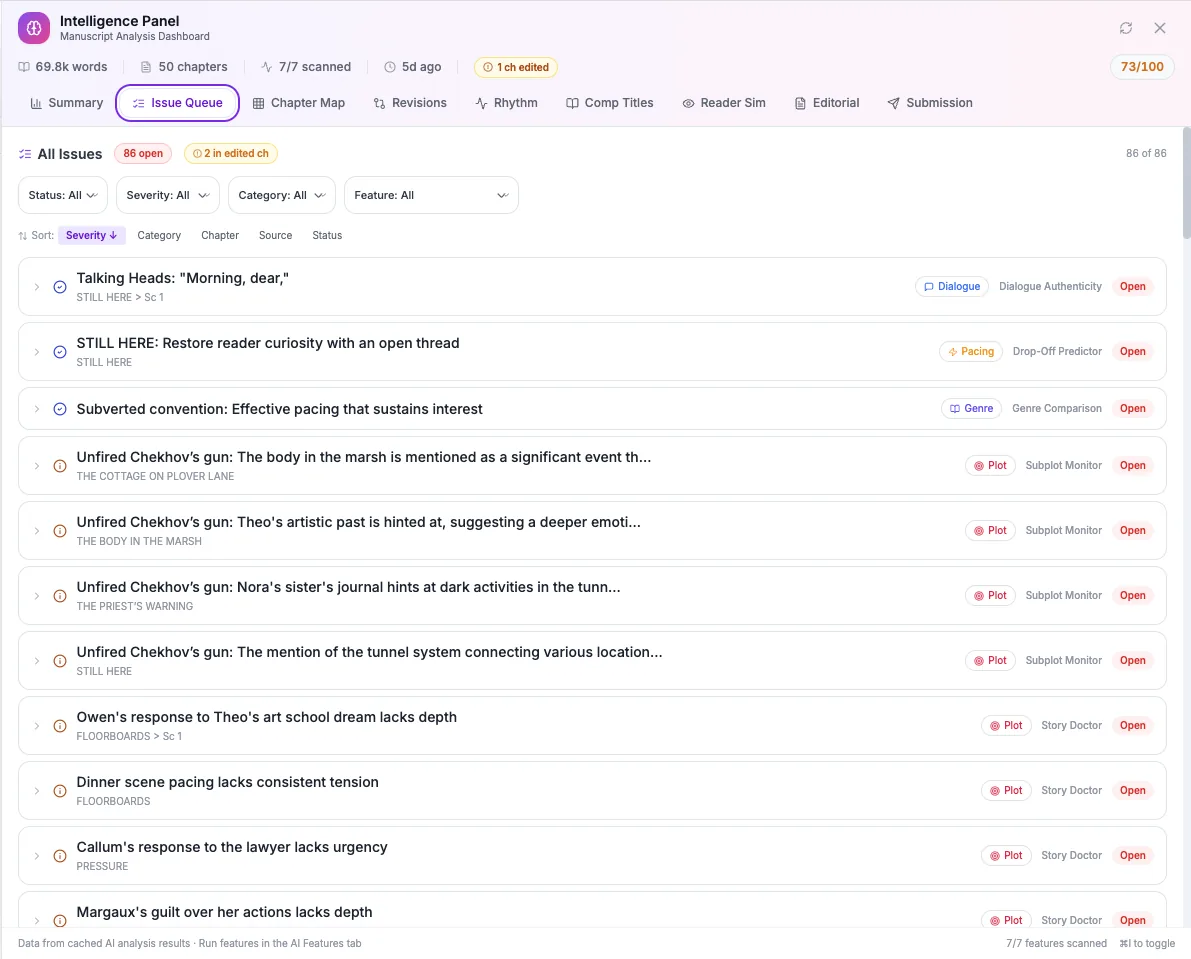Expand the Subverted convention issue
The image size is (1191, 959).
click(36, 409)
